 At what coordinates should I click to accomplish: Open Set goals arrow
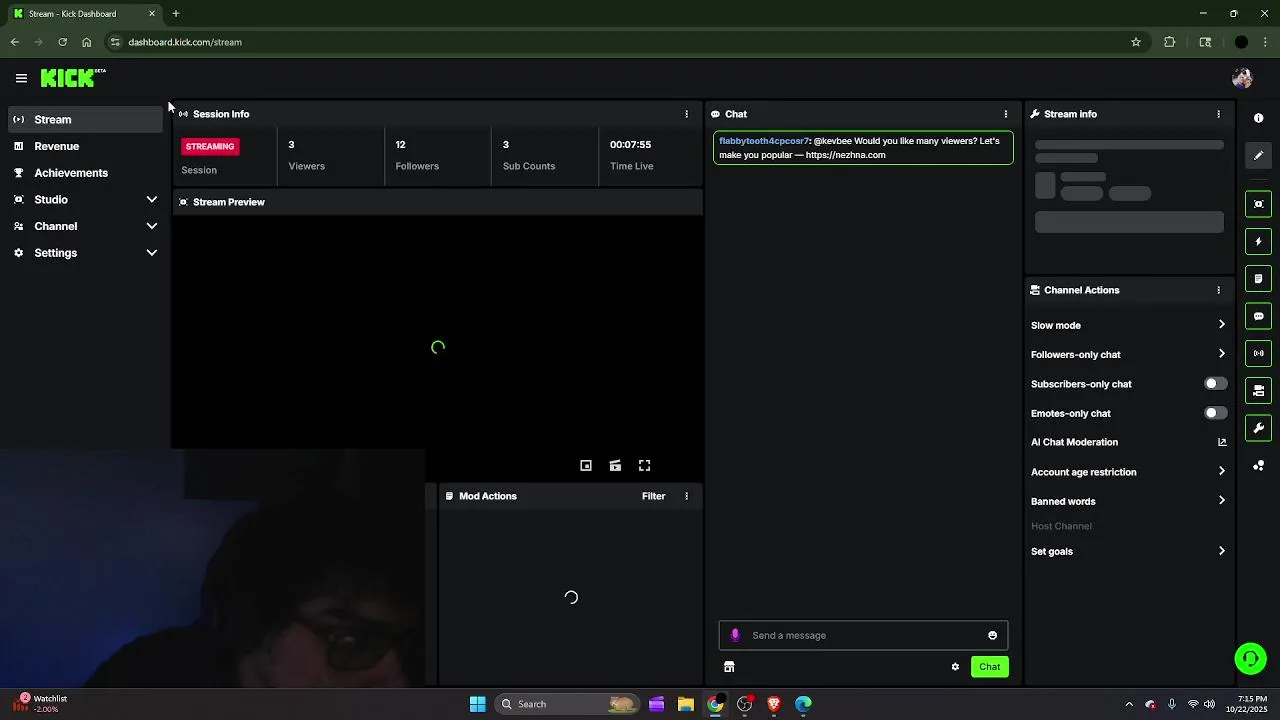click(x=1221, y=551)
